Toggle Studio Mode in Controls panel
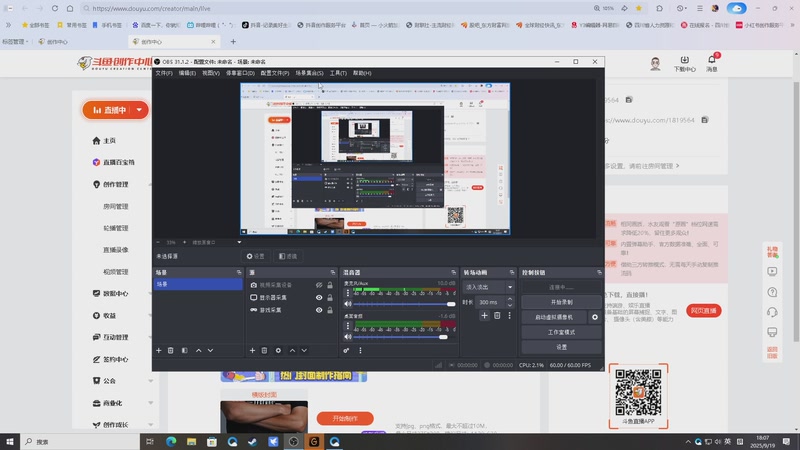Viewport: 800px width, 450px height. (561, 332)
